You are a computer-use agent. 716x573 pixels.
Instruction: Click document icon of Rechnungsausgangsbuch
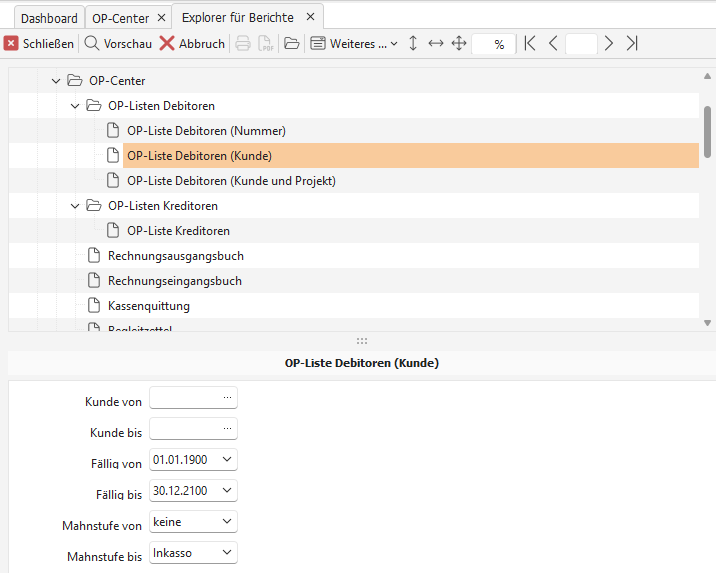click(94, 255)
